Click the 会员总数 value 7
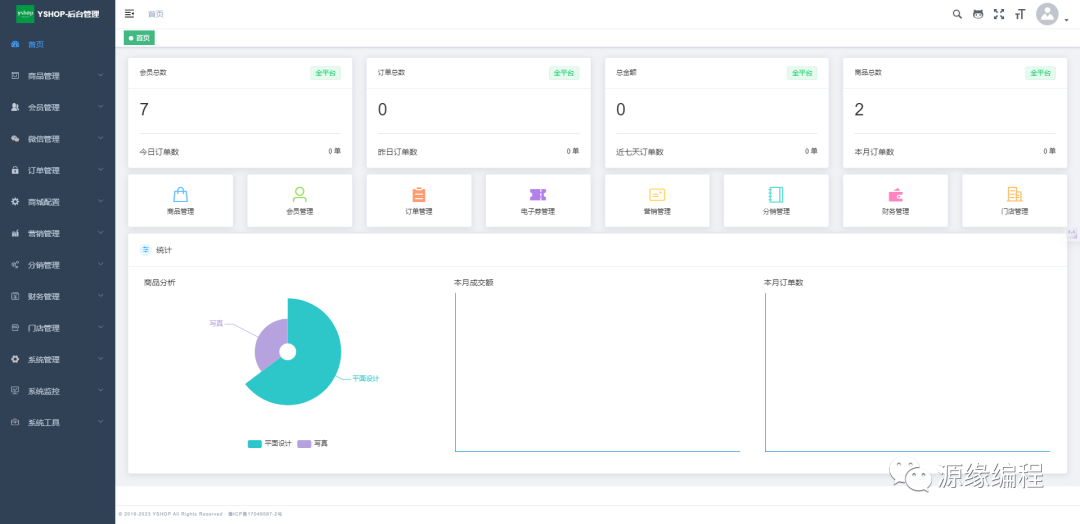 click(144, 109)
